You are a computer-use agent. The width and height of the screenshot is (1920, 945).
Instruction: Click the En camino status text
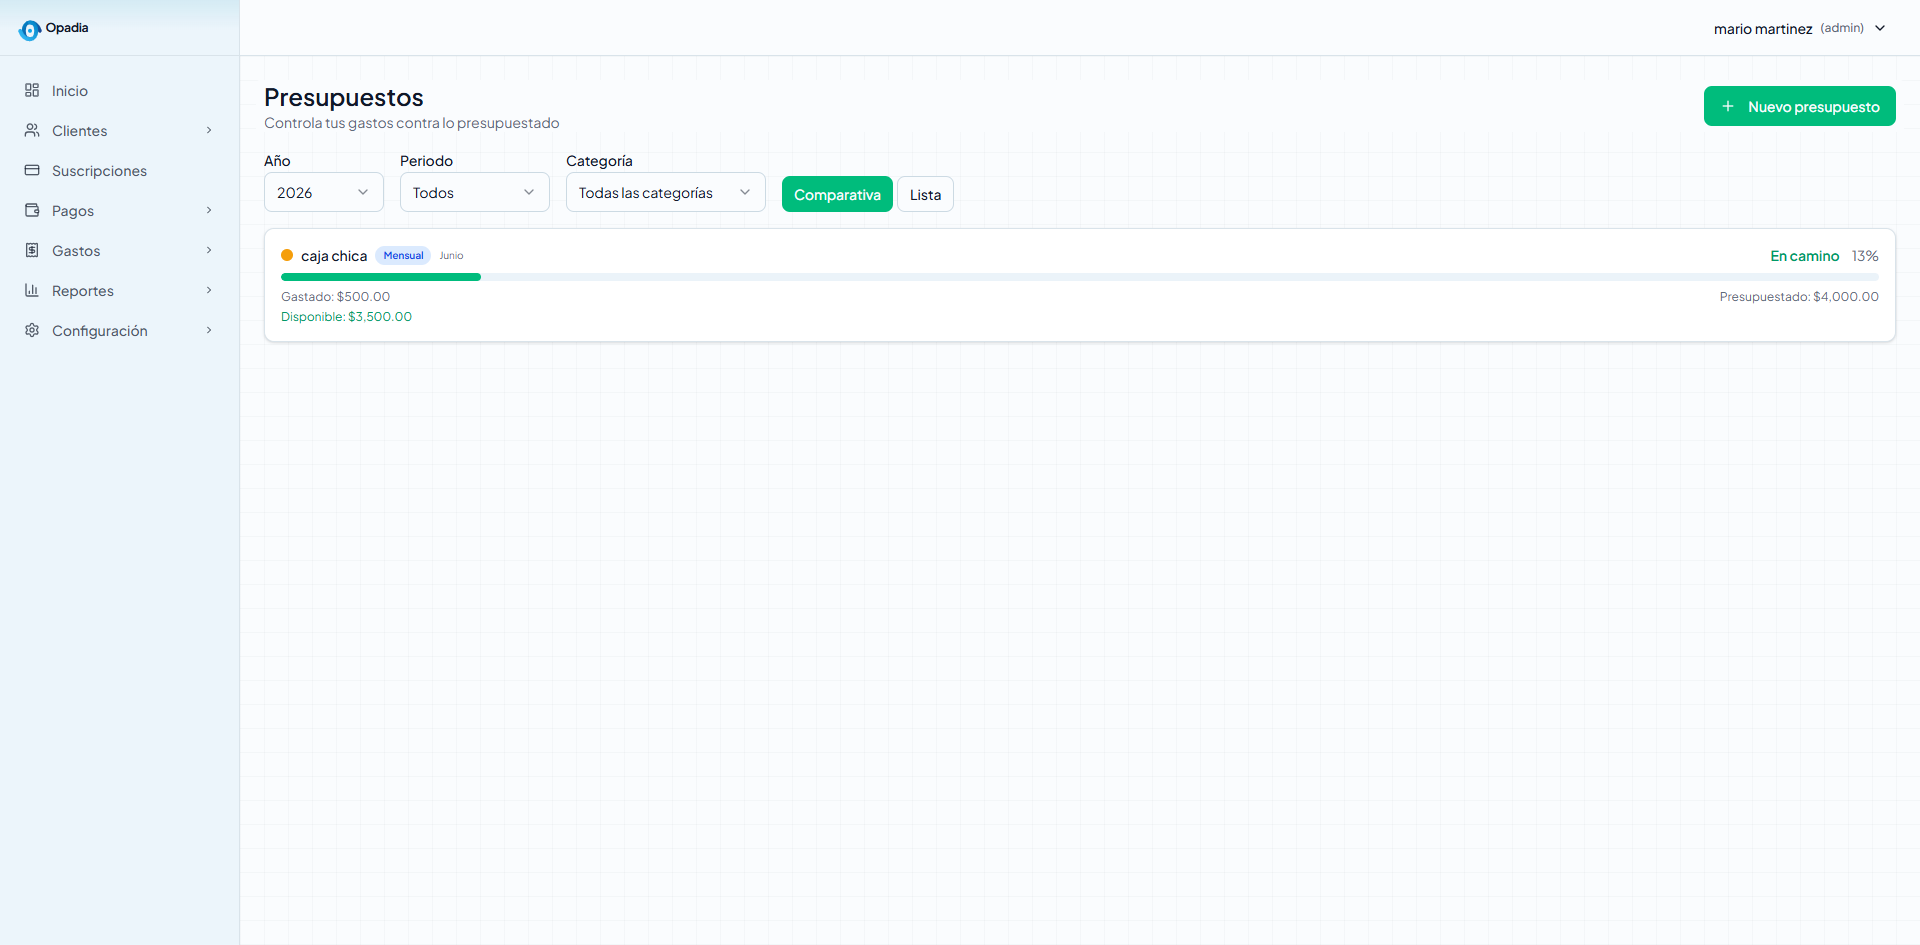point(1804,256)
